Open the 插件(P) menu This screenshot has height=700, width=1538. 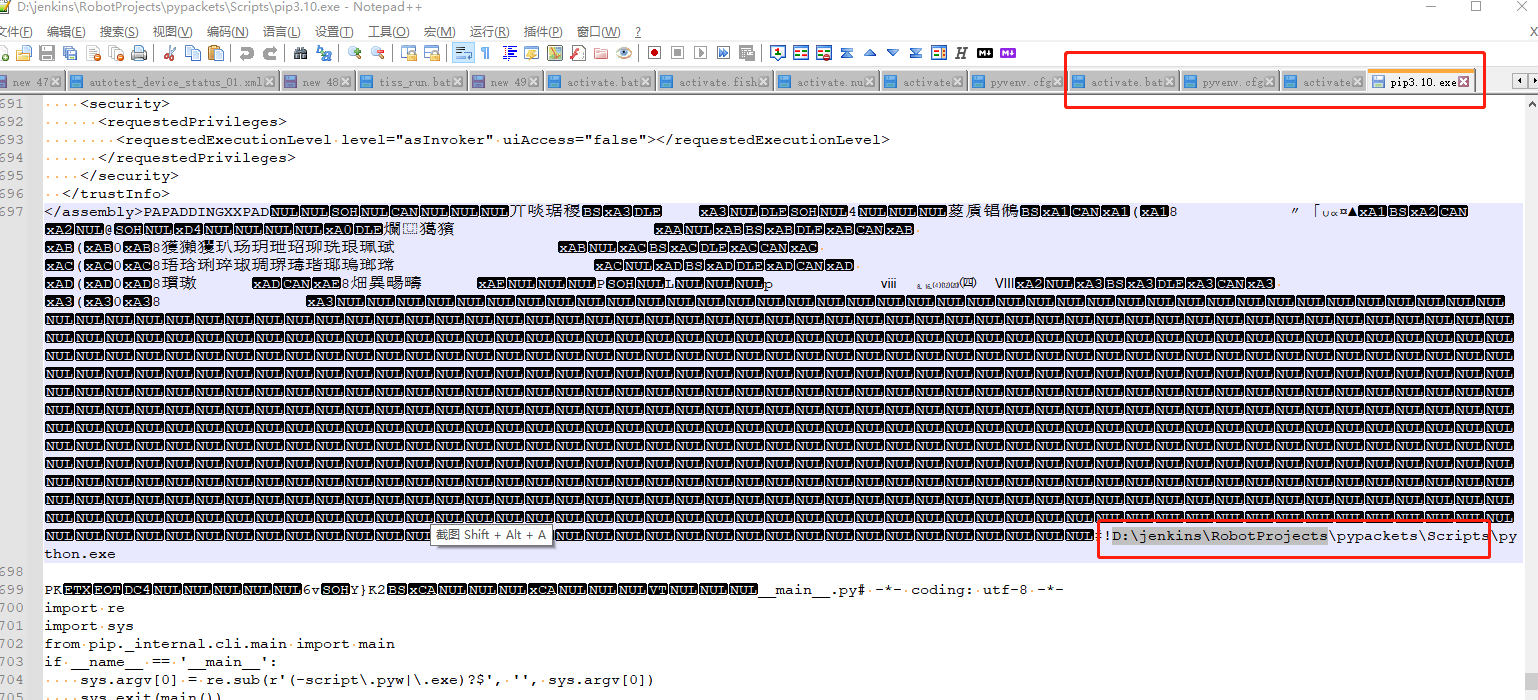click(x=541, y=31)
